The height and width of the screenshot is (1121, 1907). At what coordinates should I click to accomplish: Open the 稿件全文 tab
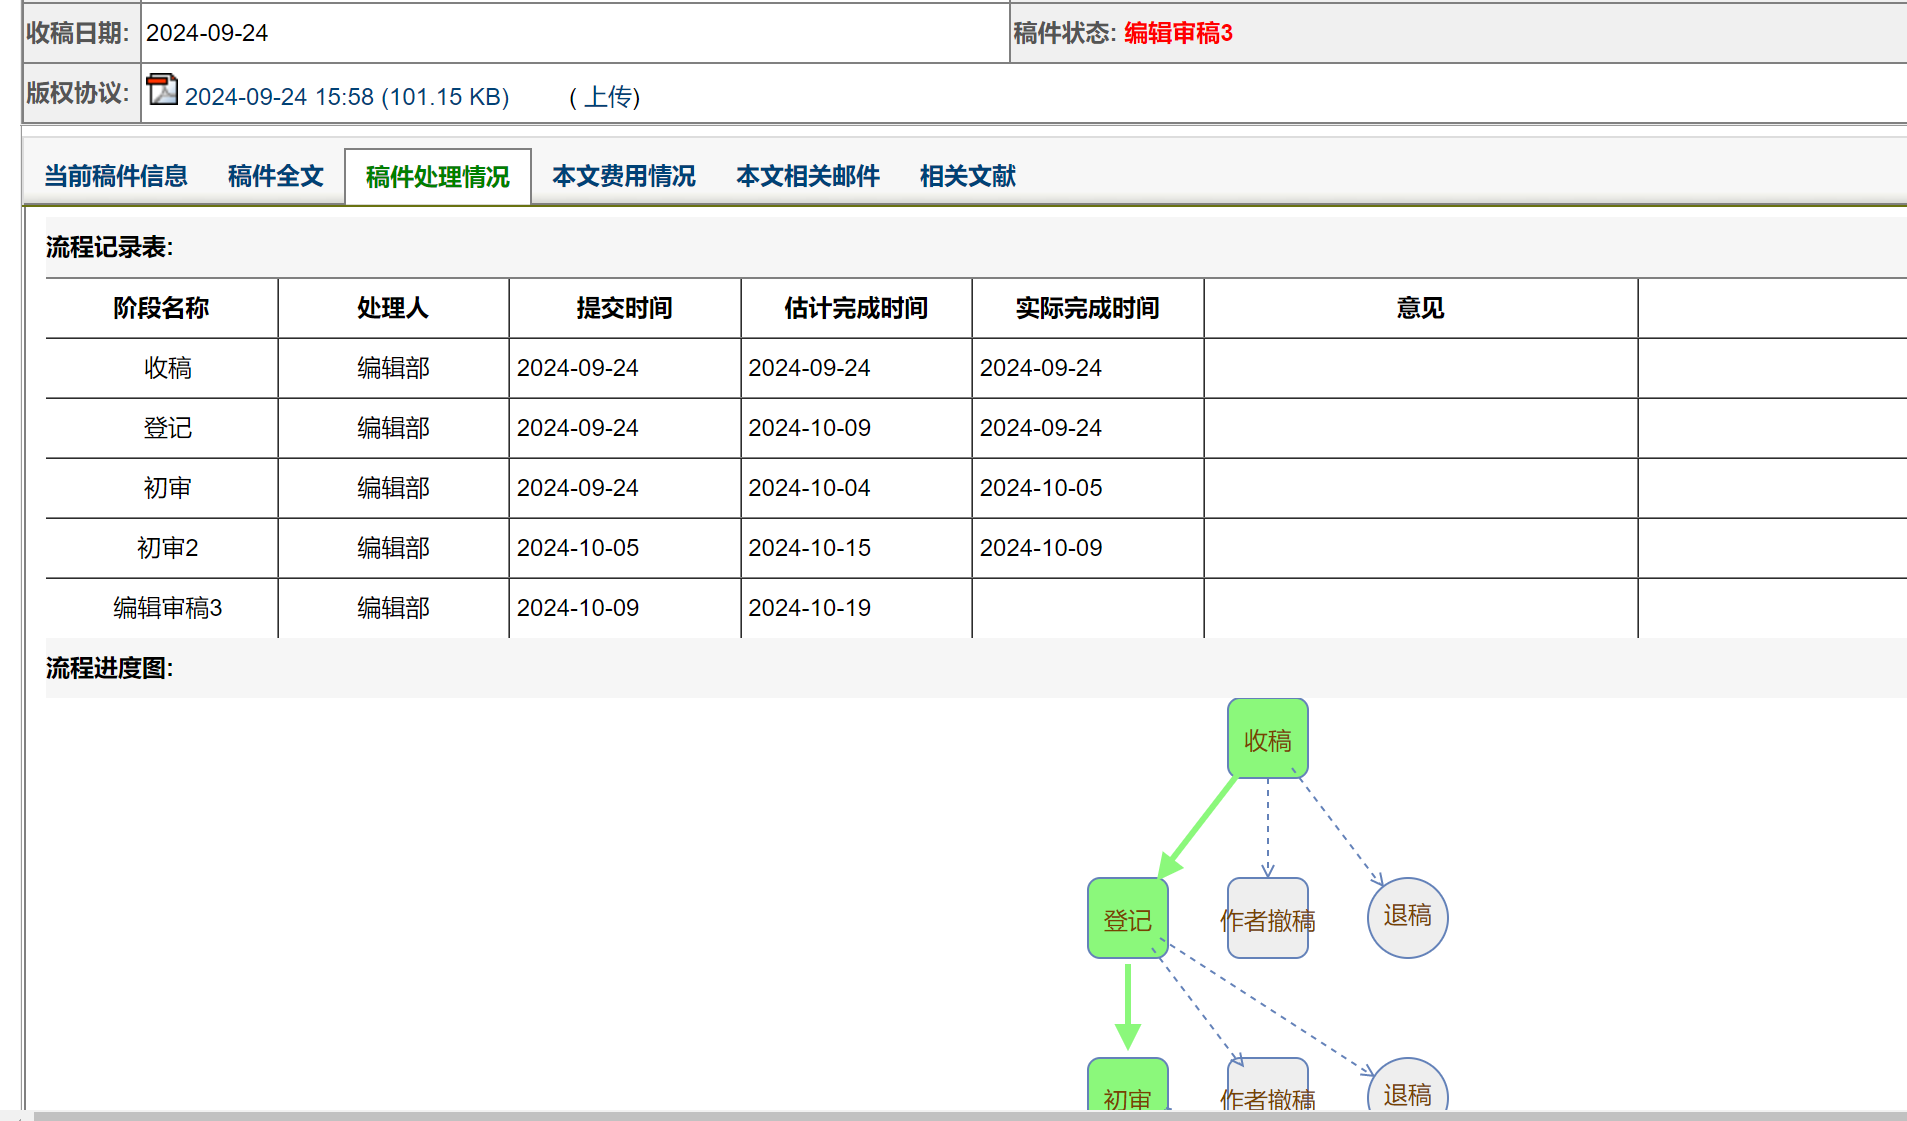click(x=275, y=177)
